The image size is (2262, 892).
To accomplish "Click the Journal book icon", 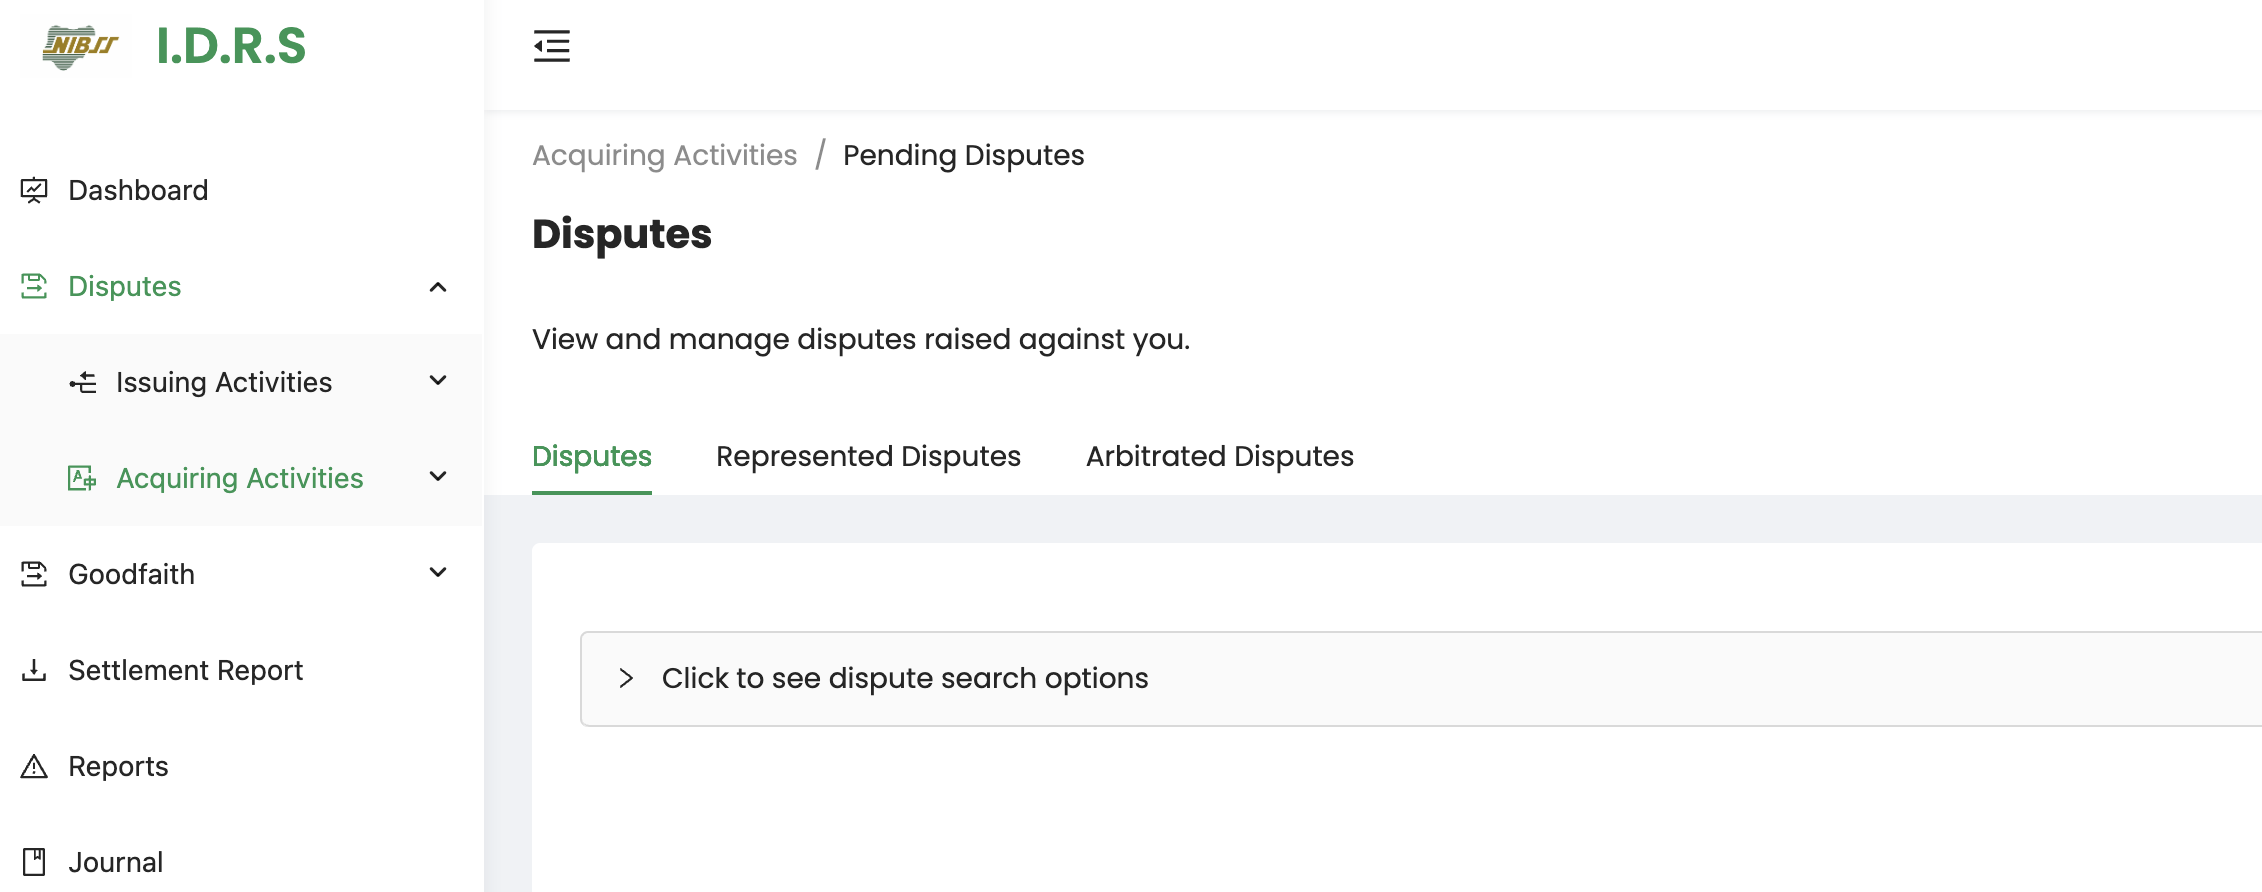I will point(34,862).
